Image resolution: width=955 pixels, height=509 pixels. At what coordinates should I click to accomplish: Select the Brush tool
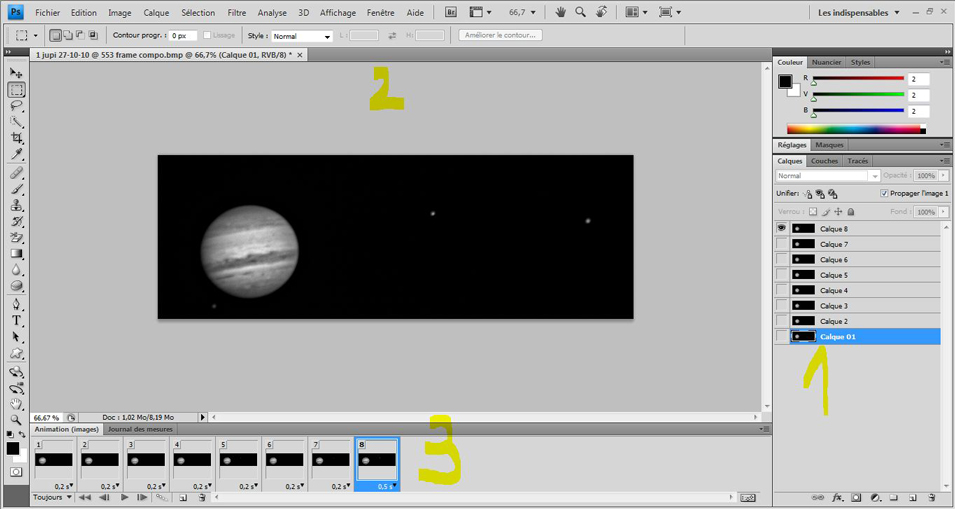click(16, 189)
